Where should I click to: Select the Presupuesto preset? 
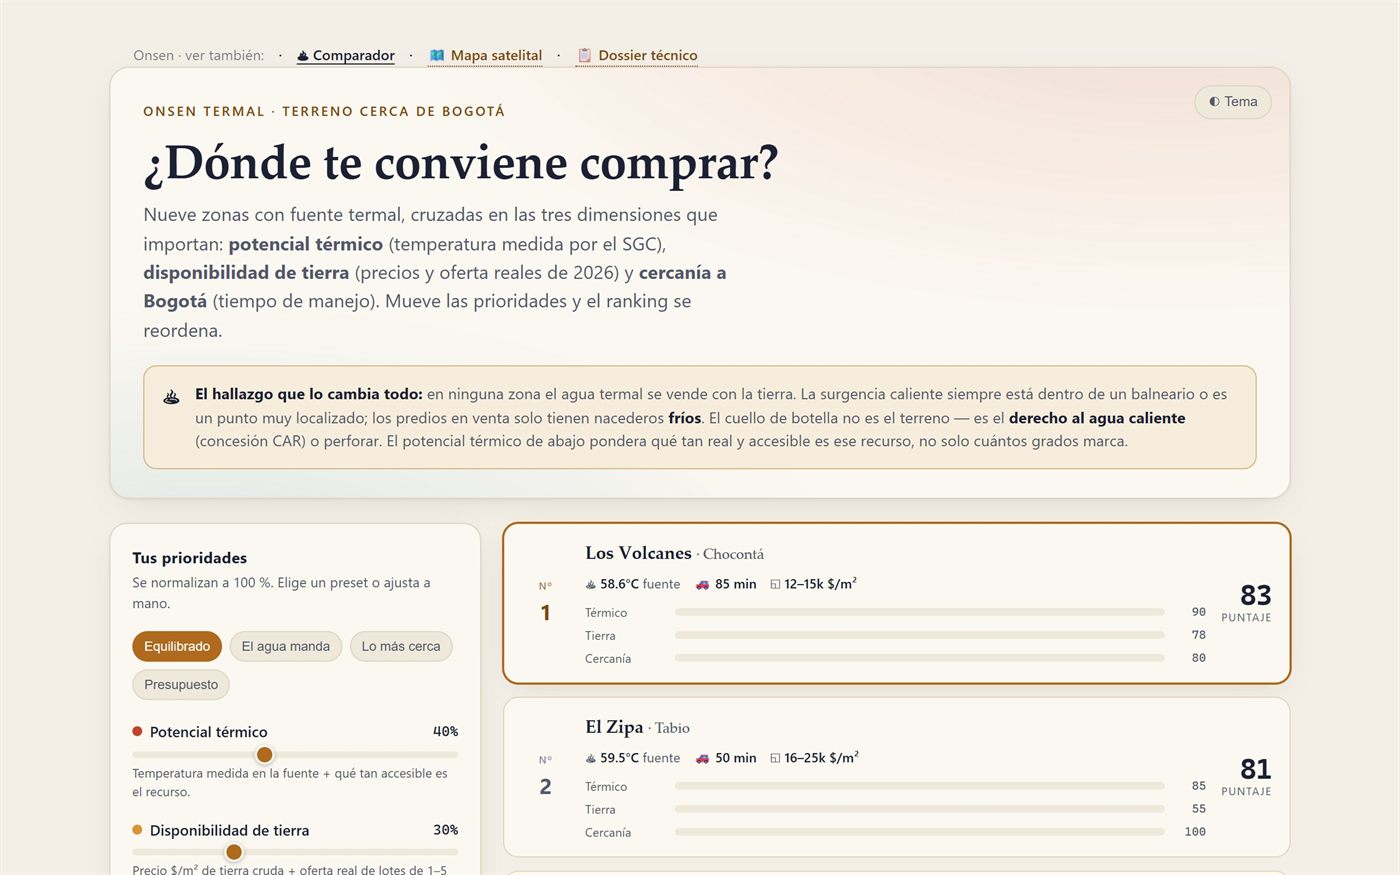(x=181, y=685)
